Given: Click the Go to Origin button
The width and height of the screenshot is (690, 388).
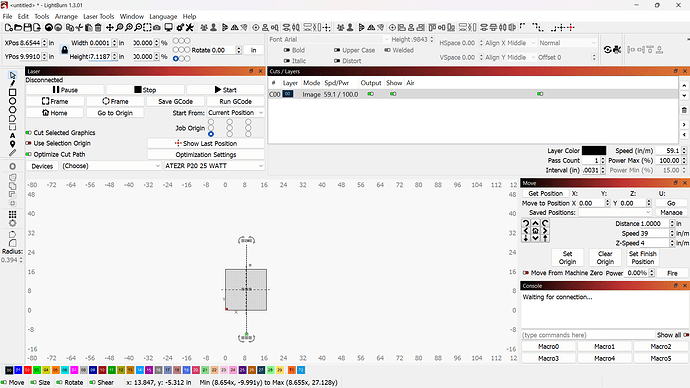Looking at the screenshot, I should [x=115, y=113].
